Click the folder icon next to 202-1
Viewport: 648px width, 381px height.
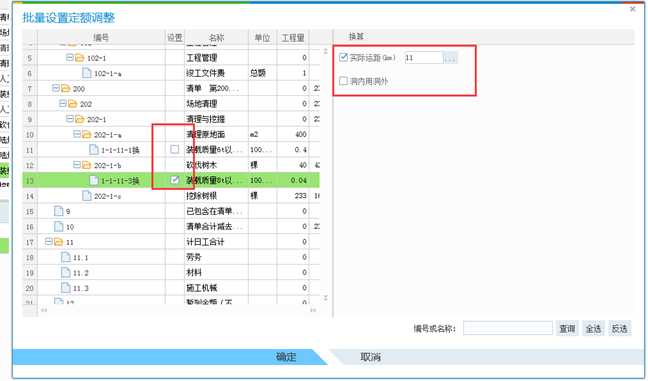(80, 119)
